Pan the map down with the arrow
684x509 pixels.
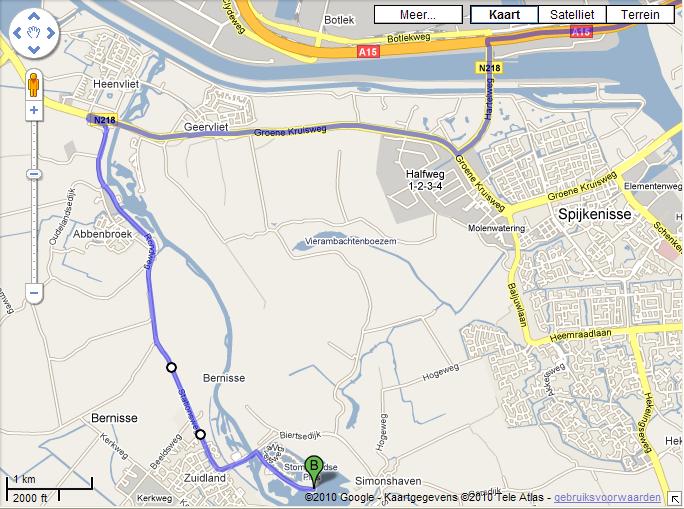(34, 49)
